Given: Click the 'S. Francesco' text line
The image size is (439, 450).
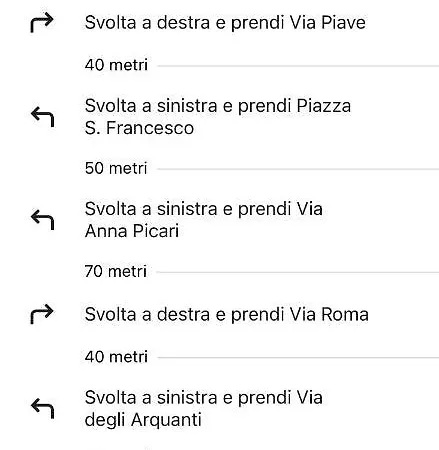Looking at the screenshot, I should click(x=139, y=128).
